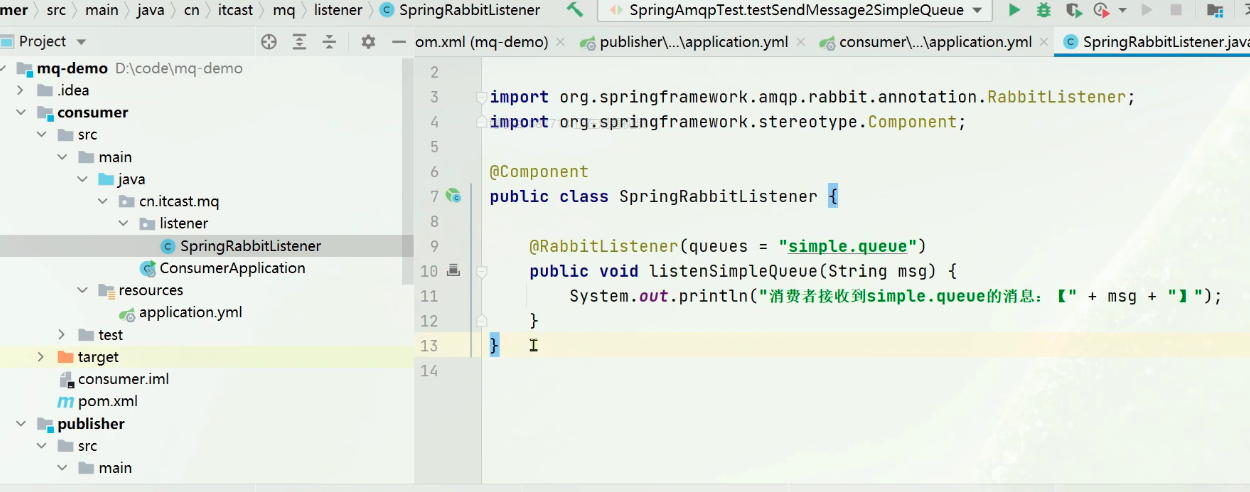Viewport: 1250px width, 492px height.
Task: Close the publisher application.yml tab
Action: [x=800, y=42]
